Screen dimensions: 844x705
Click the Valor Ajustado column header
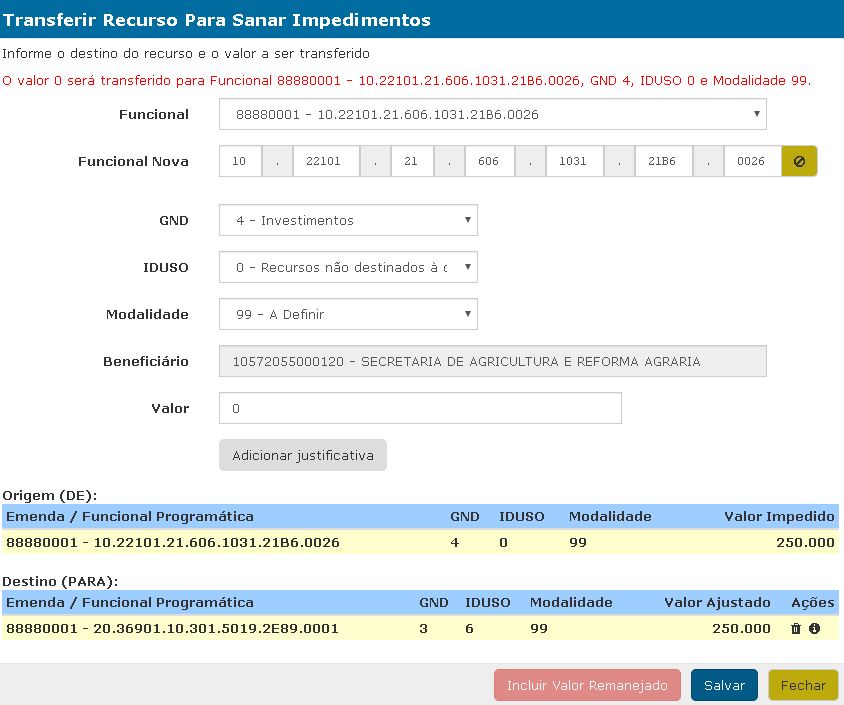tap(717, 603)
